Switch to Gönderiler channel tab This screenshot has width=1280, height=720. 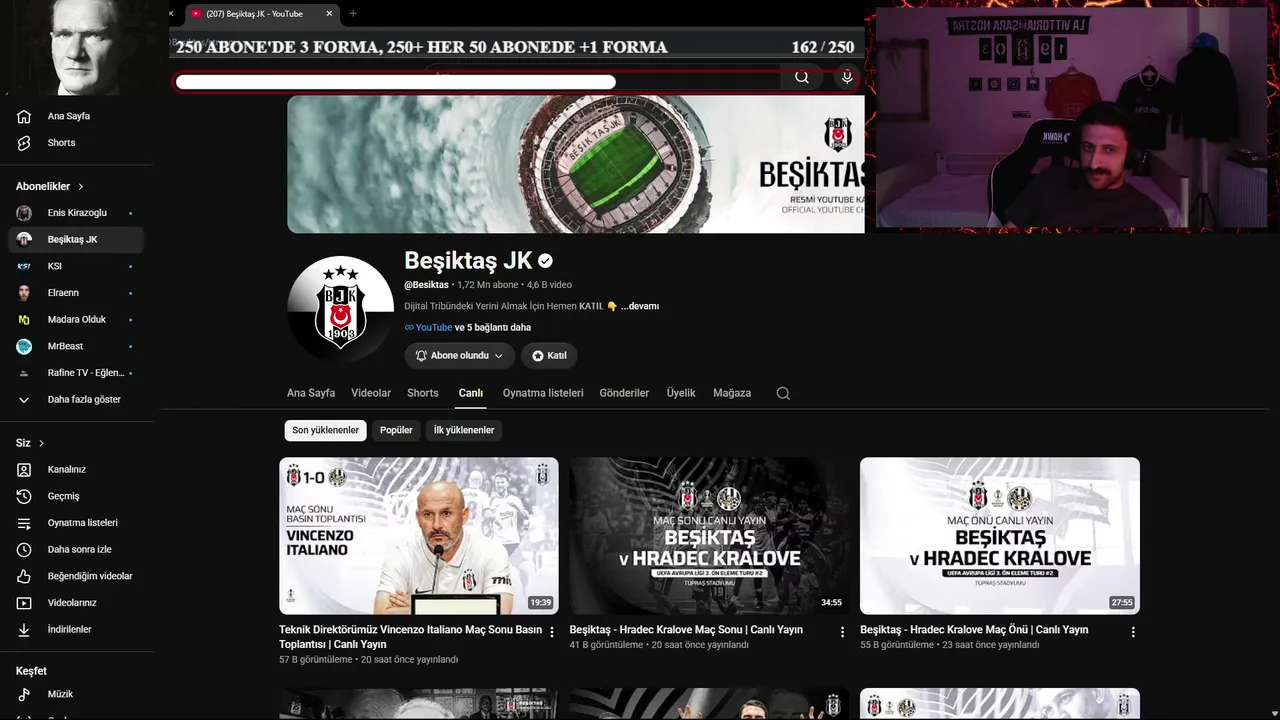tap(624, 393)
